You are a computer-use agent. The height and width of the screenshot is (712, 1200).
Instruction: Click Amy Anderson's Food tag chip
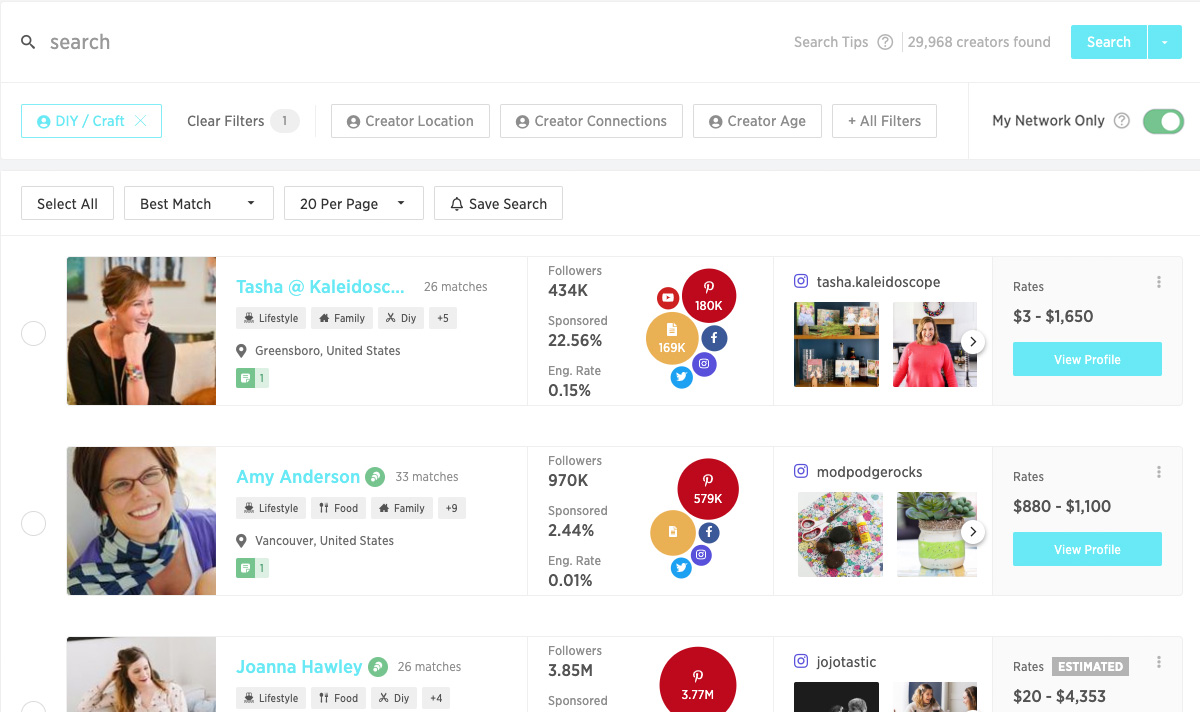pos(338,508)
